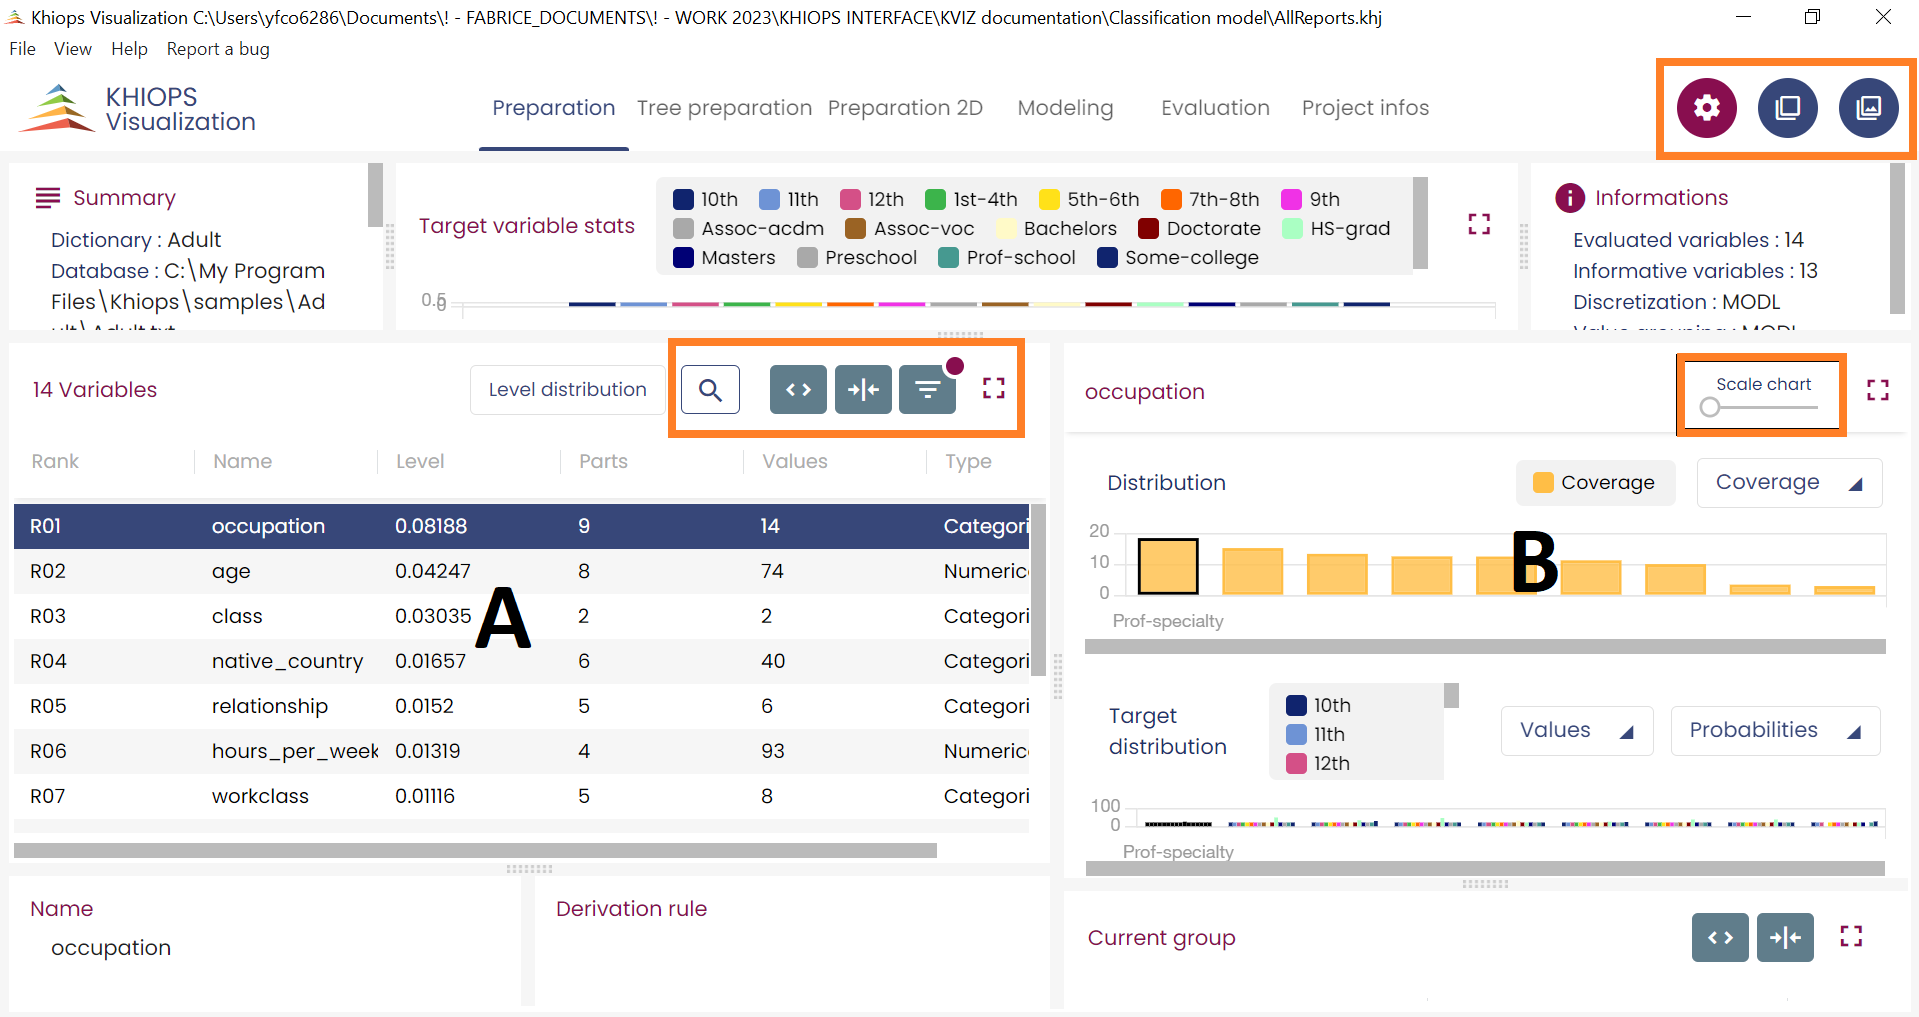Click the filter columns icon in Variables
This screenshot has width=1919, height=1017.
point(927,389)
